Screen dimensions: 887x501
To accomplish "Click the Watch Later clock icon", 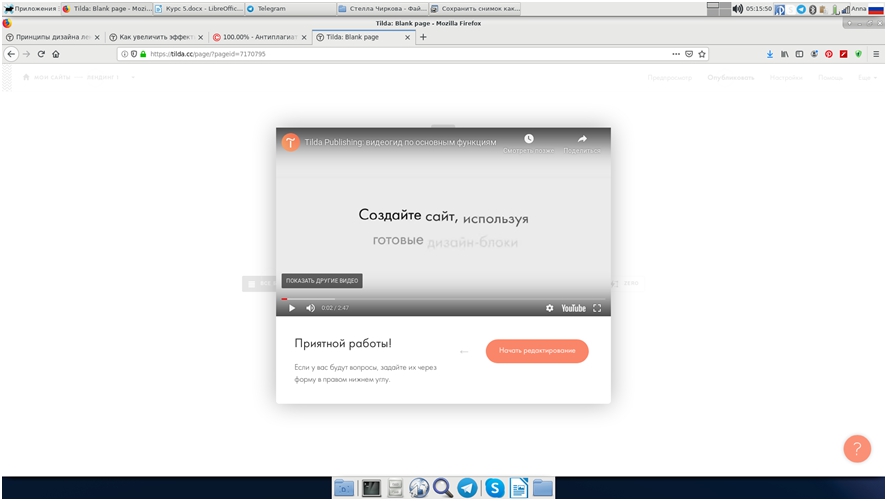I will pyautogui.click(x=529, y=139).
